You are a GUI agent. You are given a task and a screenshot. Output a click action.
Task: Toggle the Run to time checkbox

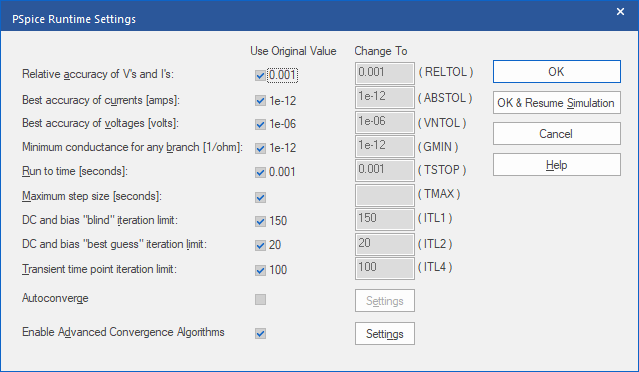[260, 172]
